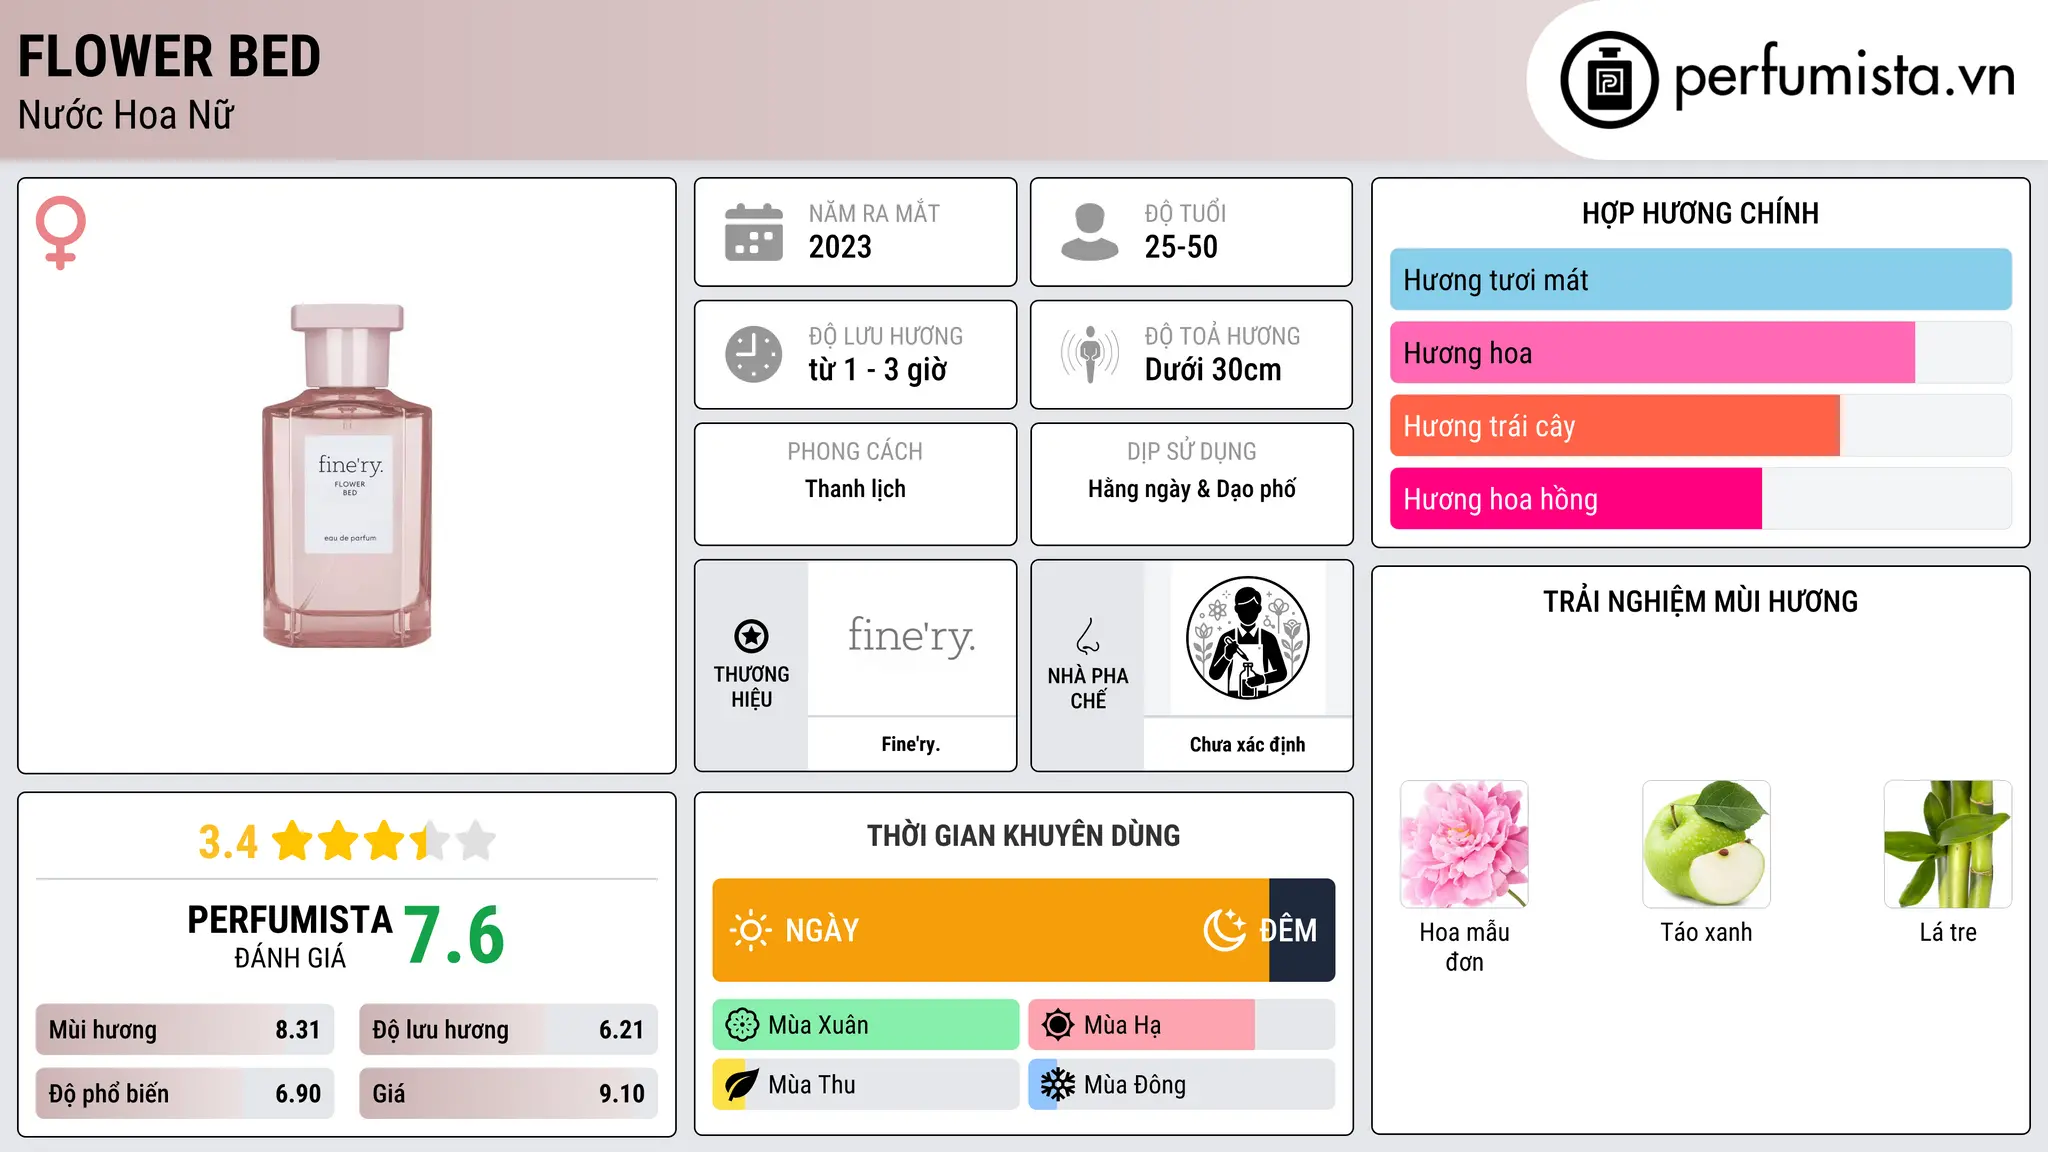Open the Flower Bed perfume bottle image

(348, 475)
